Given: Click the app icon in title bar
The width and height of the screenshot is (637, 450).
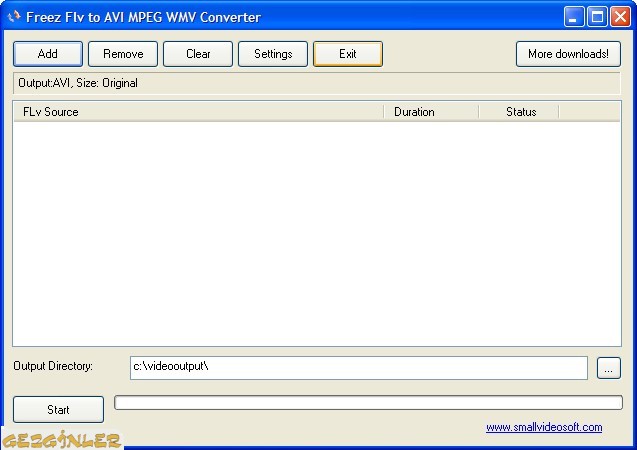Looking at the screenshot, I should 14,17.
